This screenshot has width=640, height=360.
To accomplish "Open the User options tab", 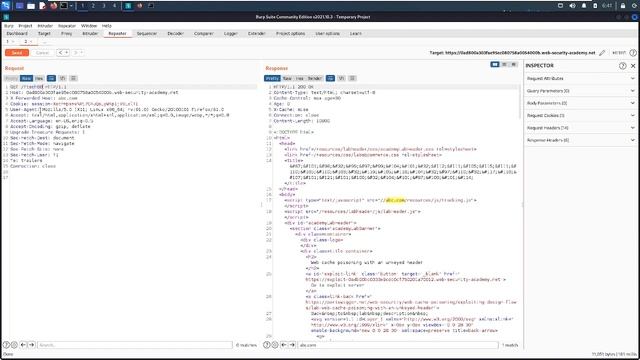I will pos(327,33).
